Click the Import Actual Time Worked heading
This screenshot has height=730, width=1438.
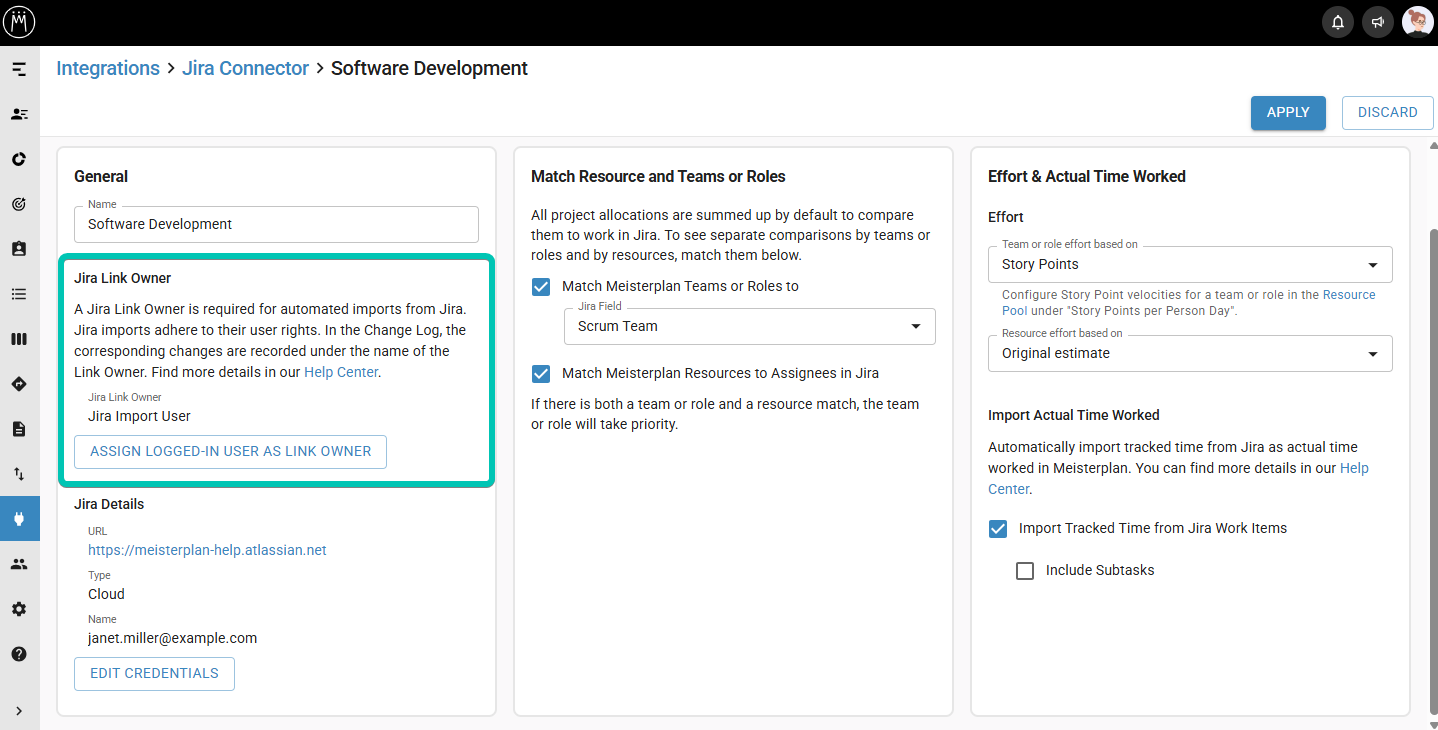coord(1074,415)
